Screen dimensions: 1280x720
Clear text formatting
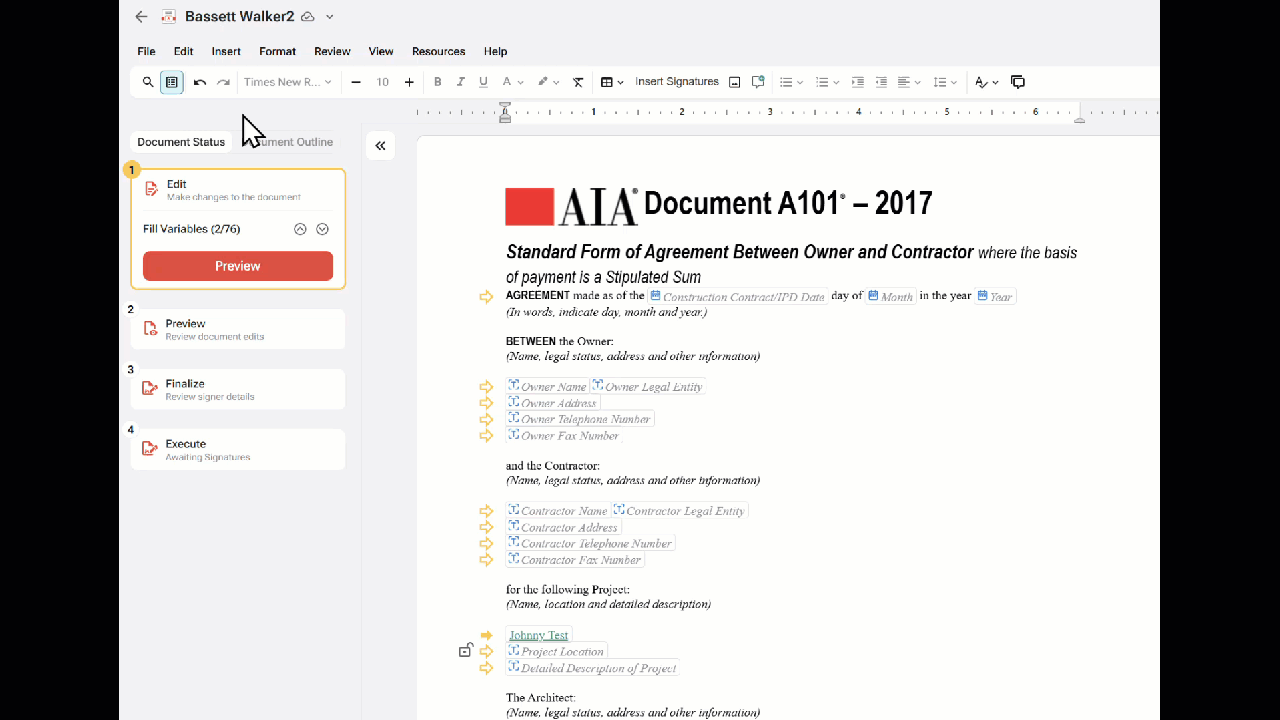(x=578, y=82)
